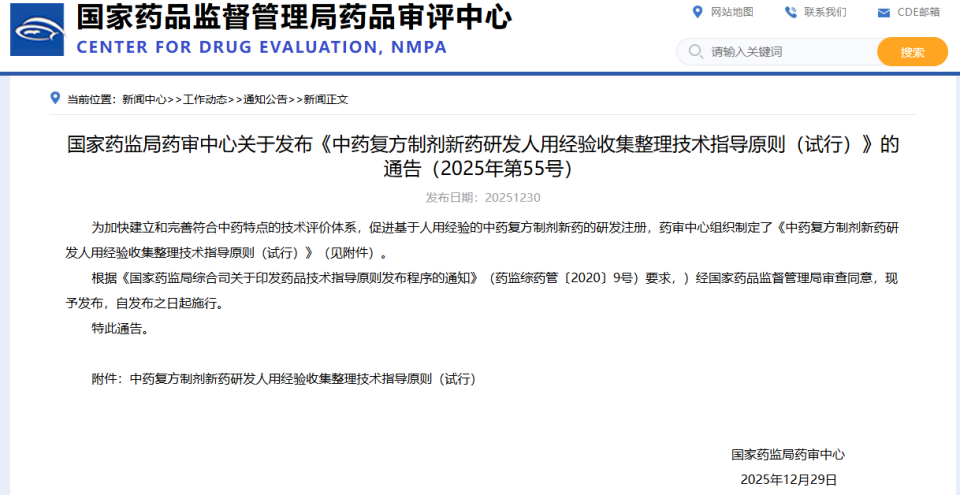The width and height of the screenshot is (960, 495).
Task: Click the date 2025年12月29日
Action: [x=788, y=479]
